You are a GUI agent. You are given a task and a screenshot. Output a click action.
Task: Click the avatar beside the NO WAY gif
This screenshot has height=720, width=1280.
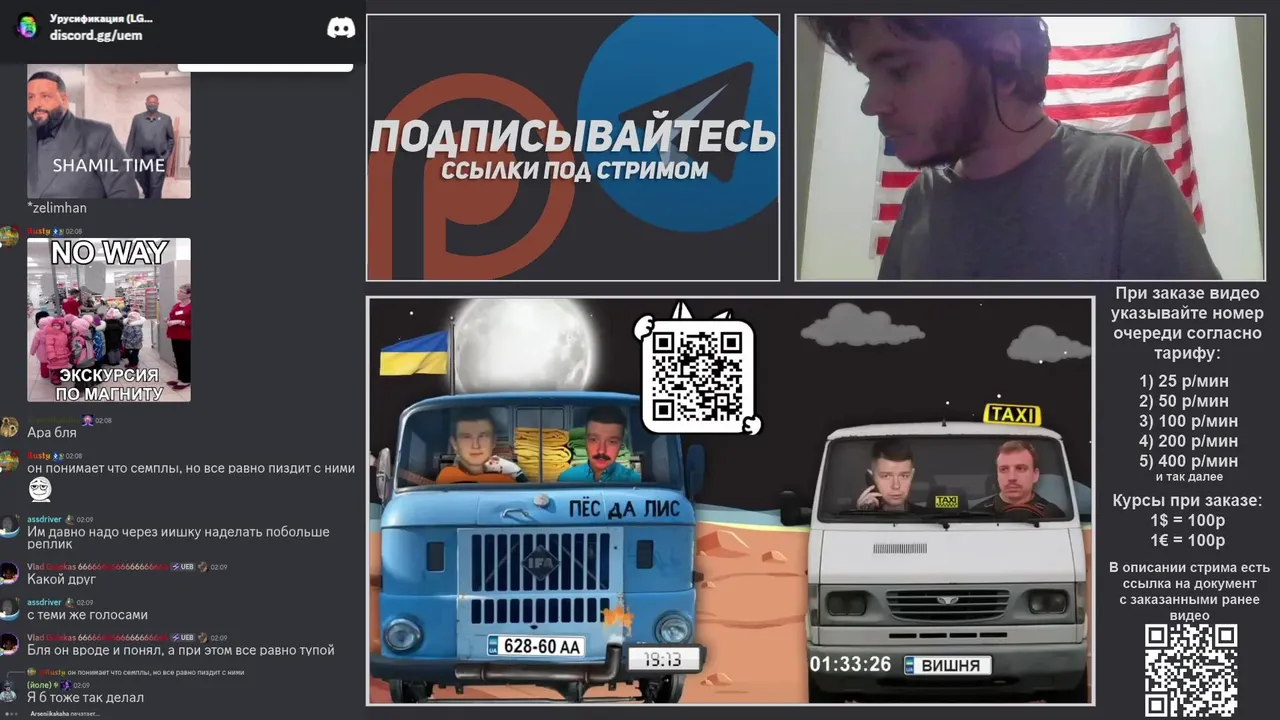9,236
